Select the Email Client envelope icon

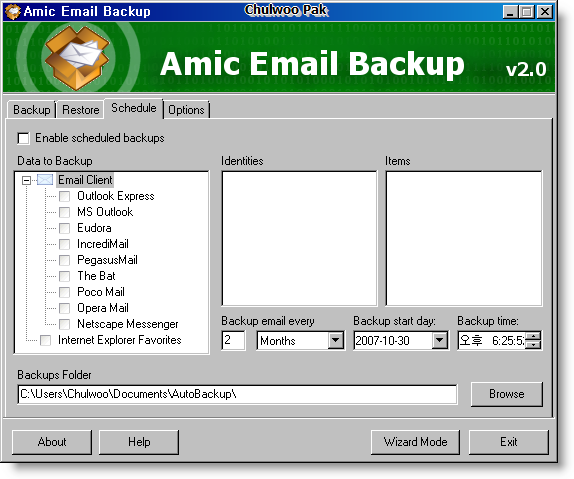[x=45, y=180]
